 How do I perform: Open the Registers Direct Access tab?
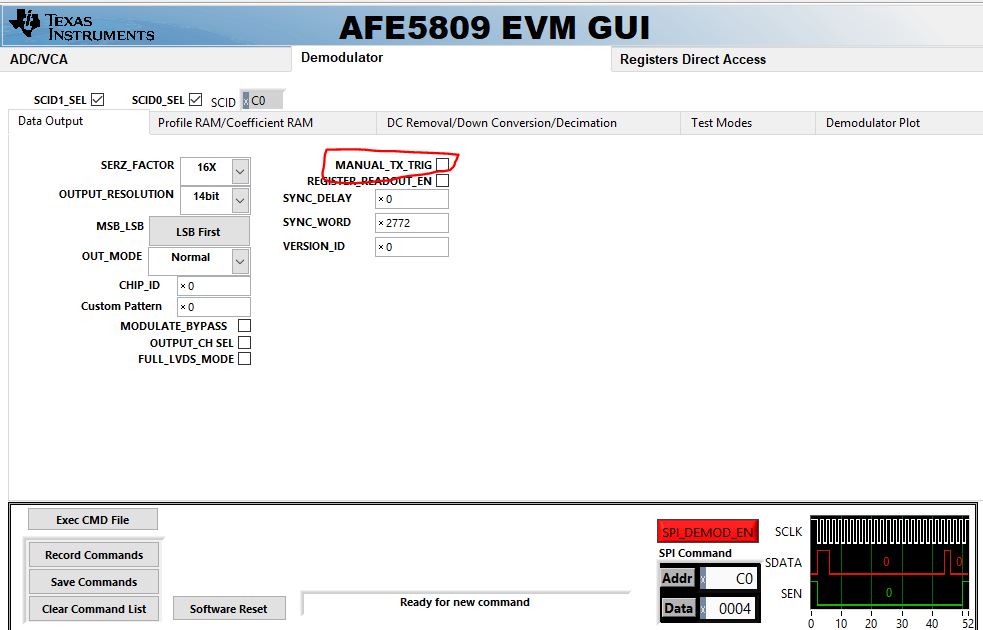[797, 60]
